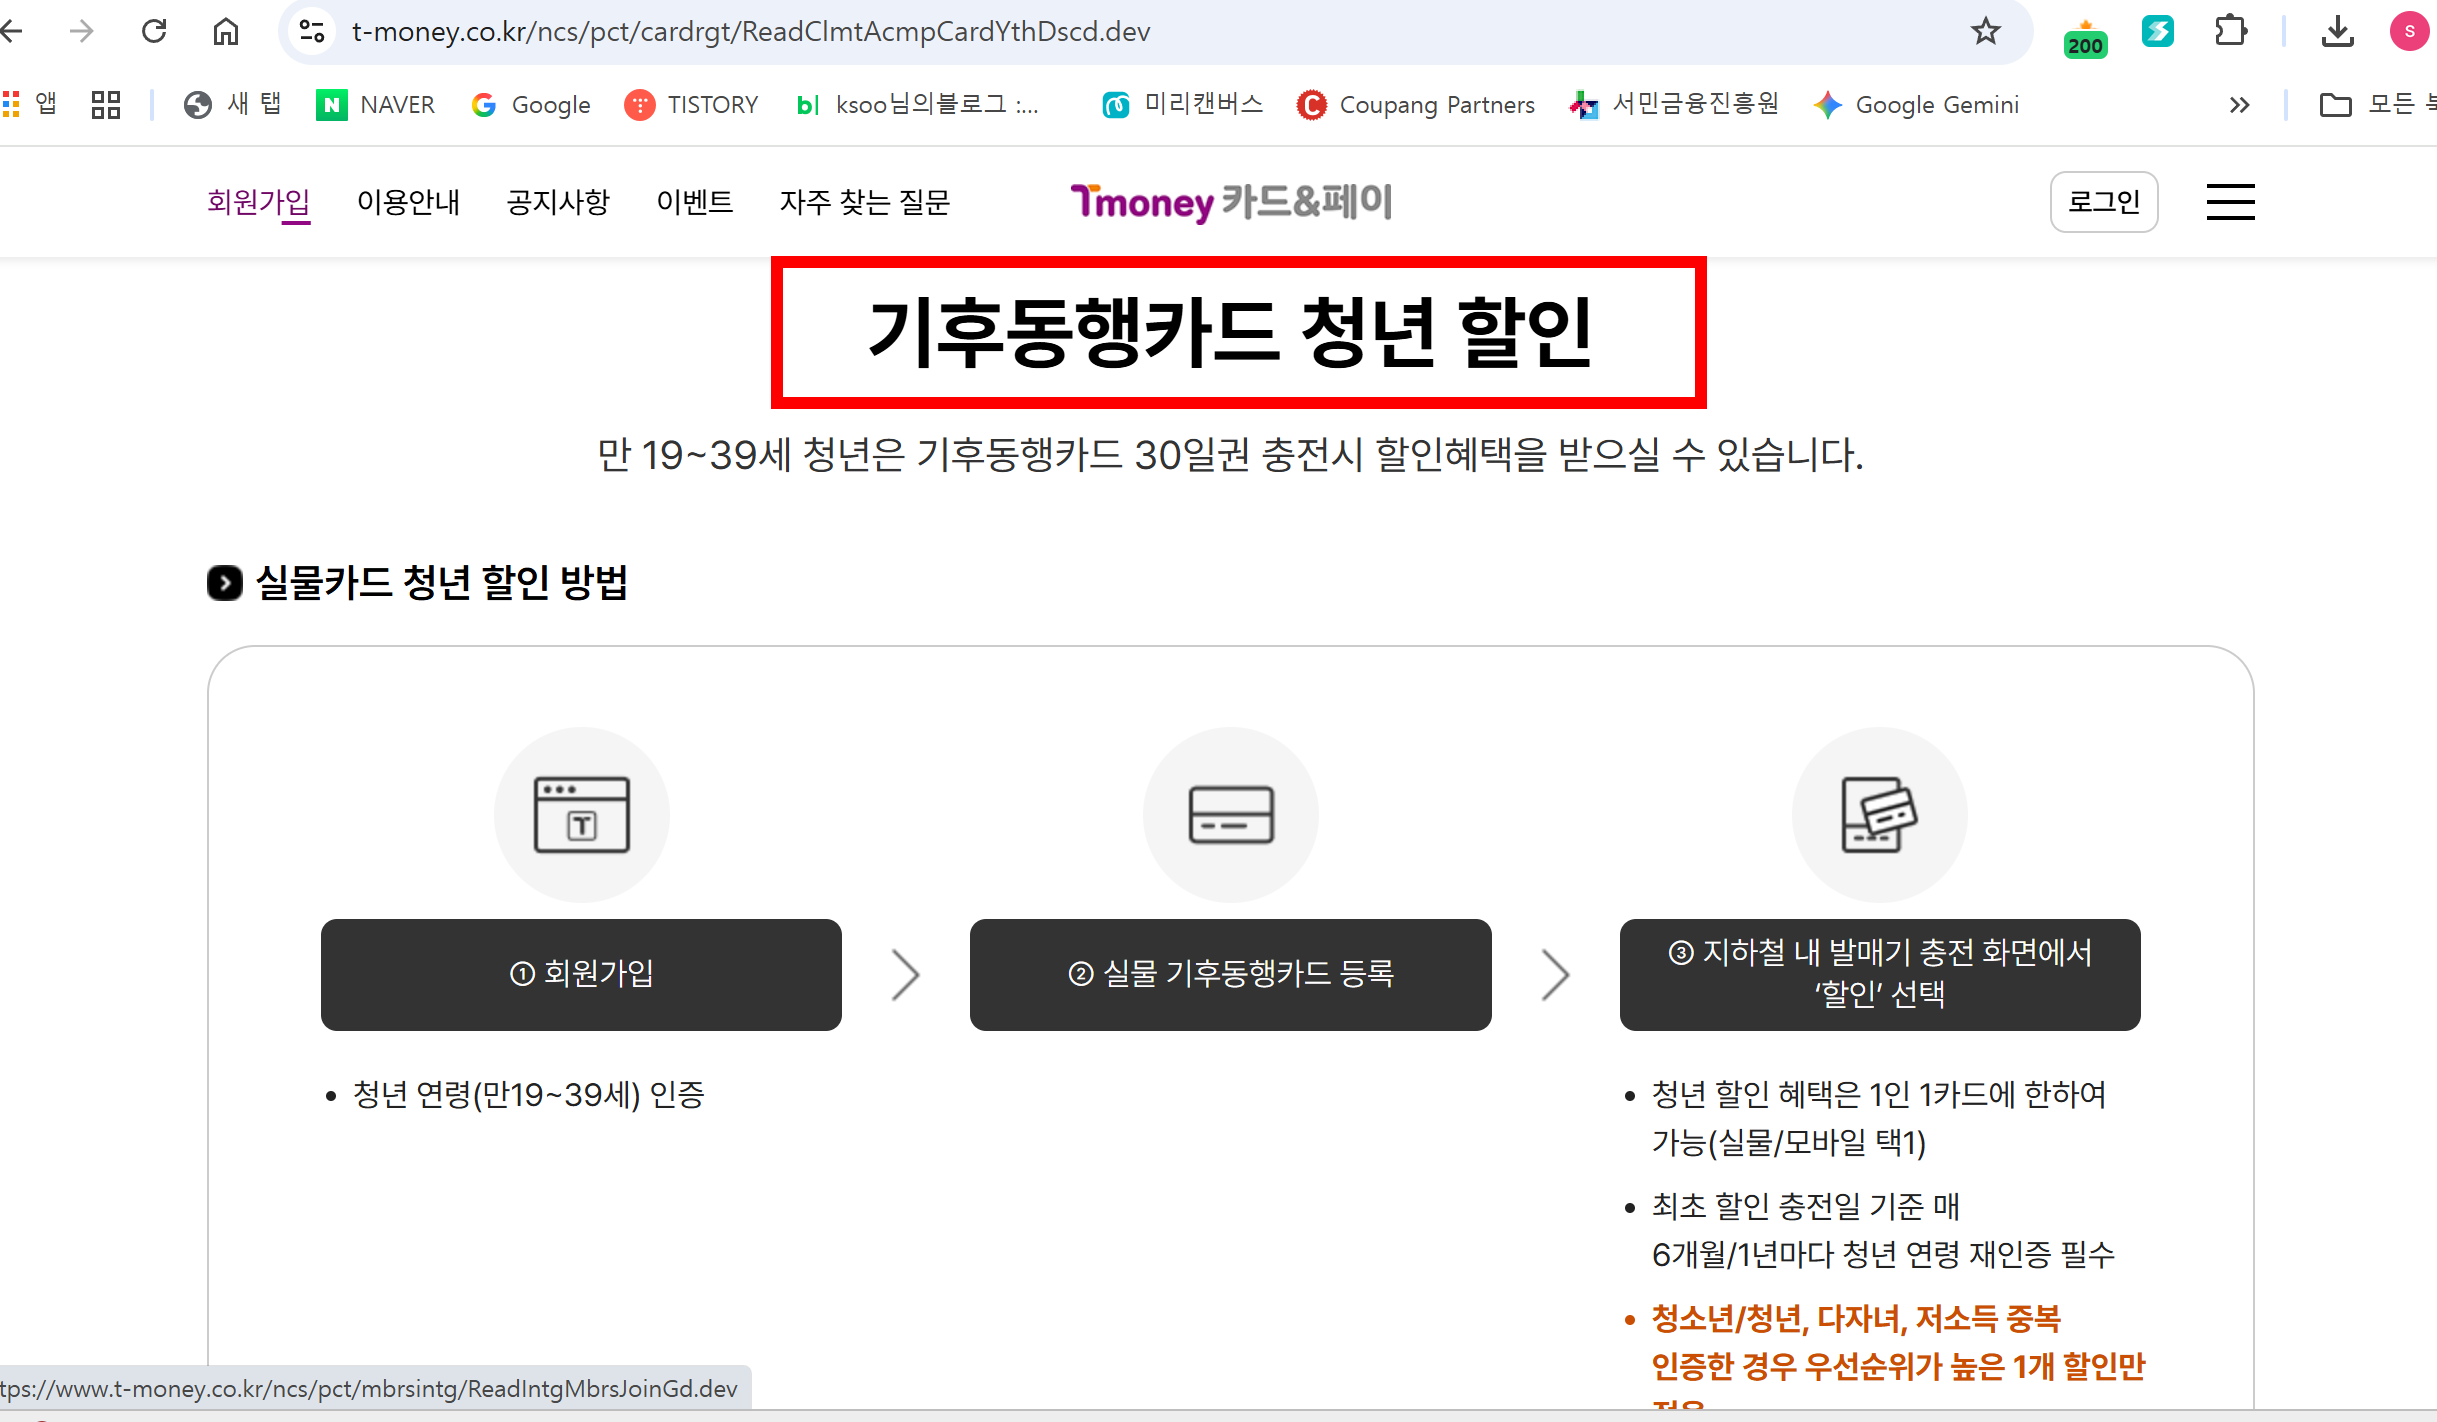Open the hamburger menu
2437x1422 pixels.
tap(2231, 202)
